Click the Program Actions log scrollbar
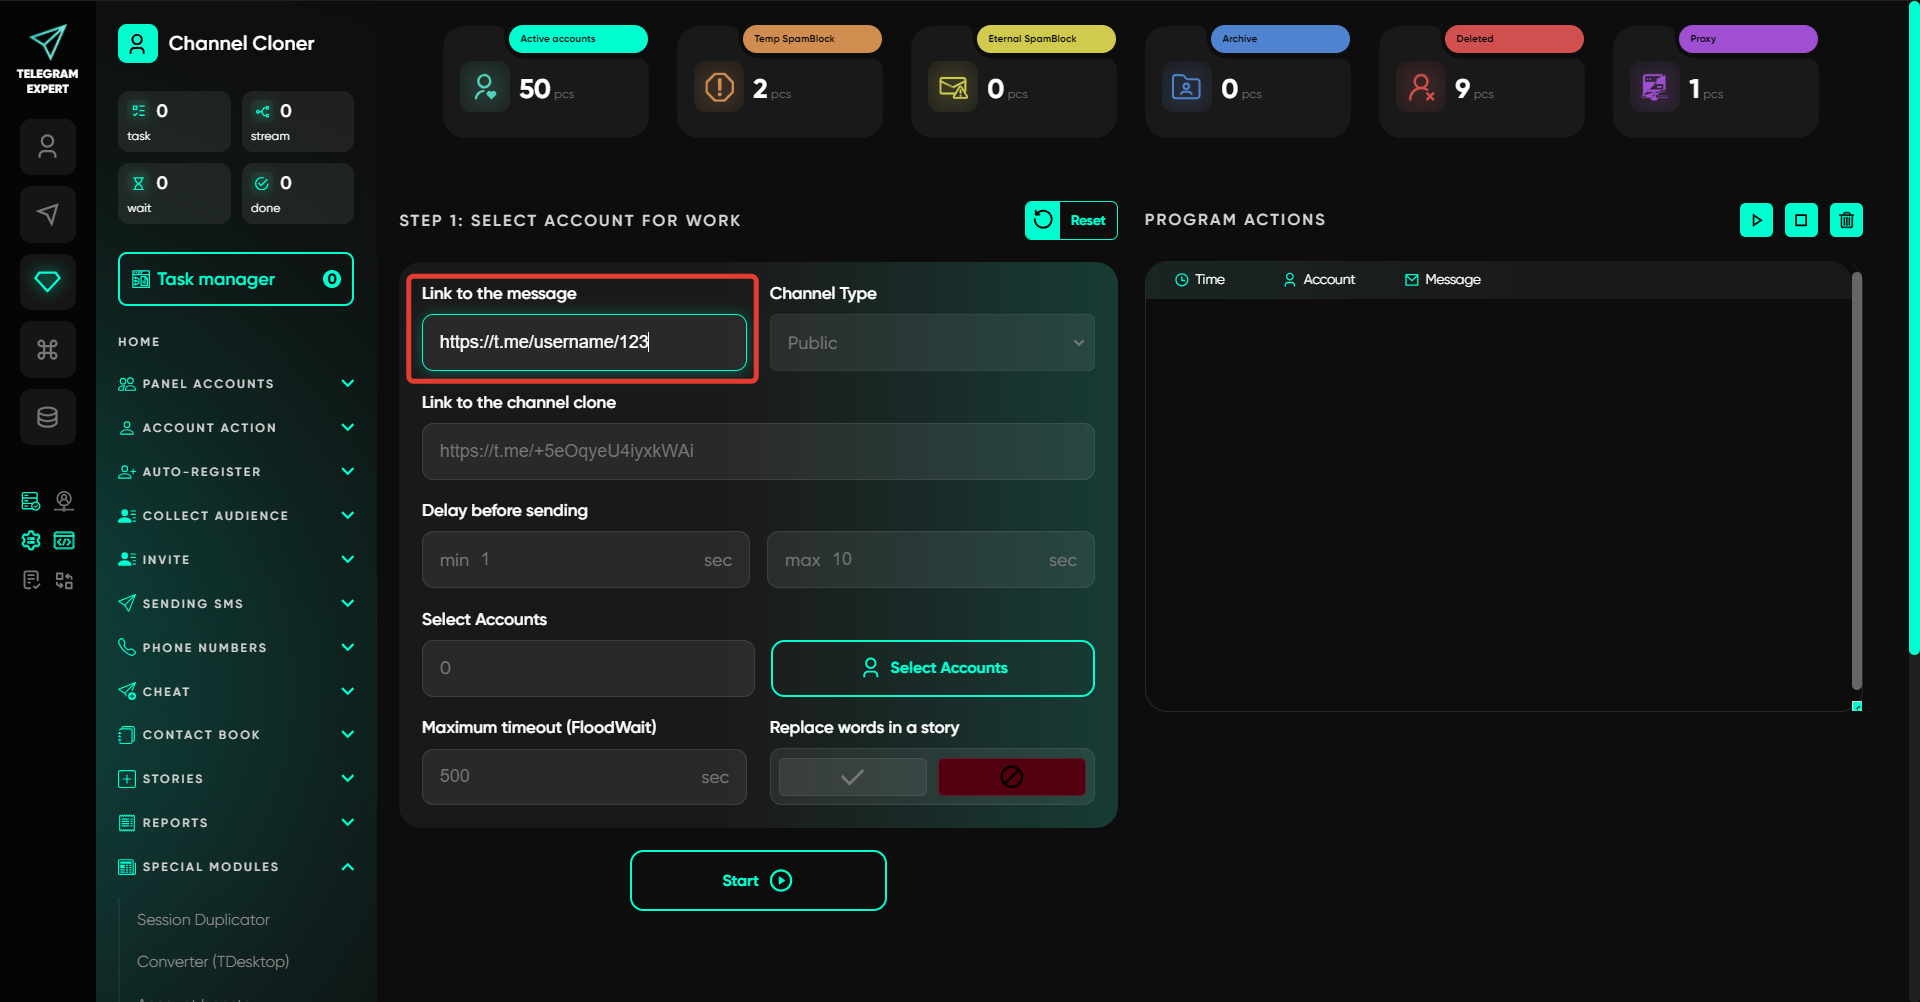The image size is (1920, 1002). click(x=1856, y=480)
